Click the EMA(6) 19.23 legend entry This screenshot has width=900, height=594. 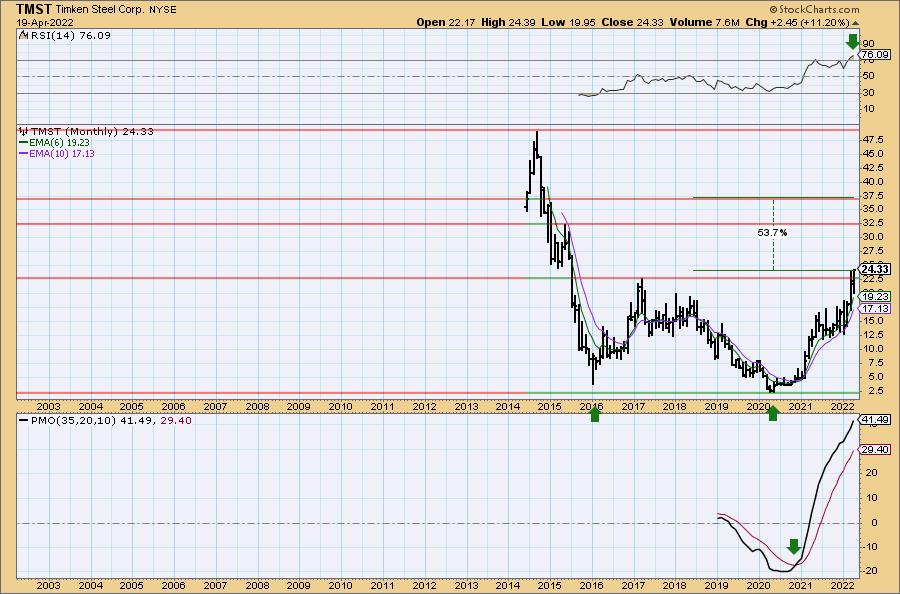(x=55, y=142)
